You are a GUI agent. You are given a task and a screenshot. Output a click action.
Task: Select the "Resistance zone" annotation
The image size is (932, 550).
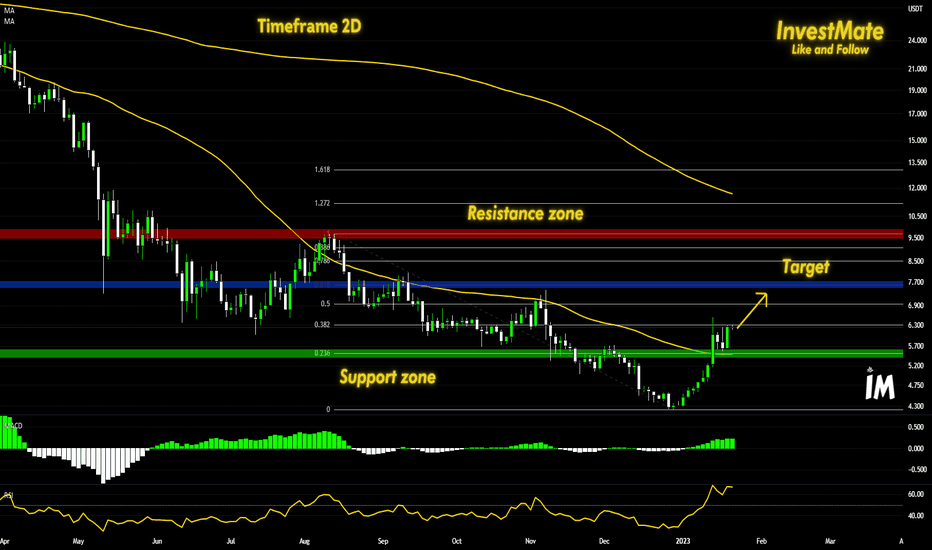tap(525, 213)
